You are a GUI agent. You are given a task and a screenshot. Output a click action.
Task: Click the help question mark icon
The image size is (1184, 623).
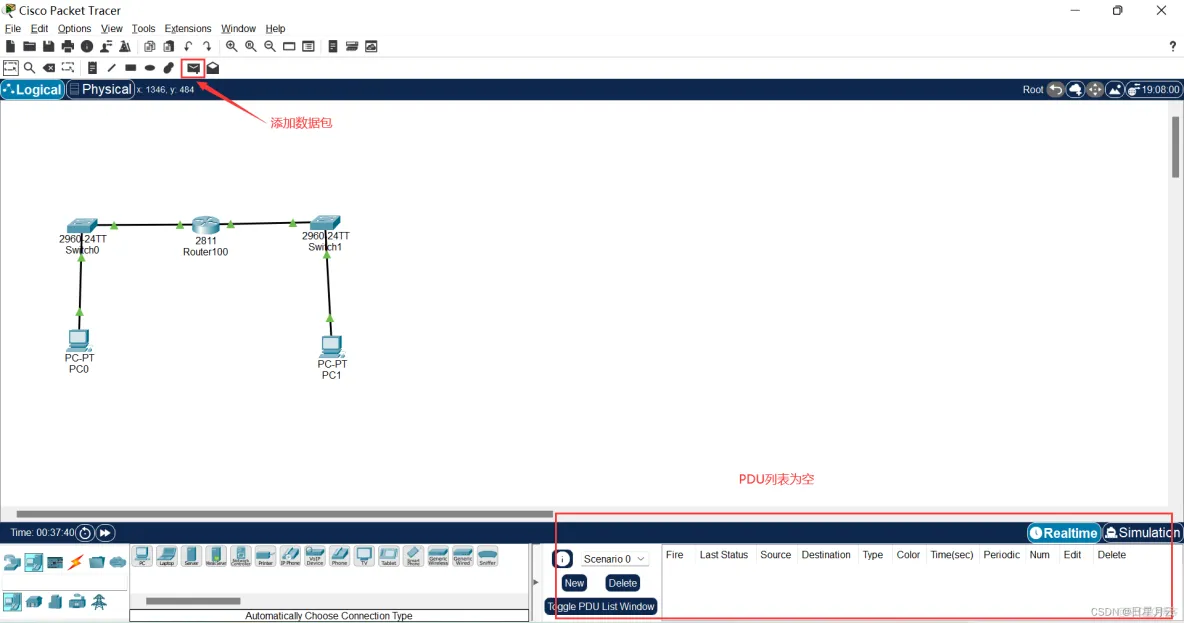point(1173,47)
